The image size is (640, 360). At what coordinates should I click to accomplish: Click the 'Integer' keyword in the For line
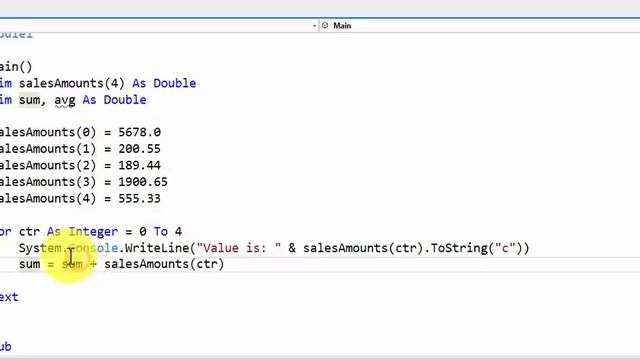(93, 232)
